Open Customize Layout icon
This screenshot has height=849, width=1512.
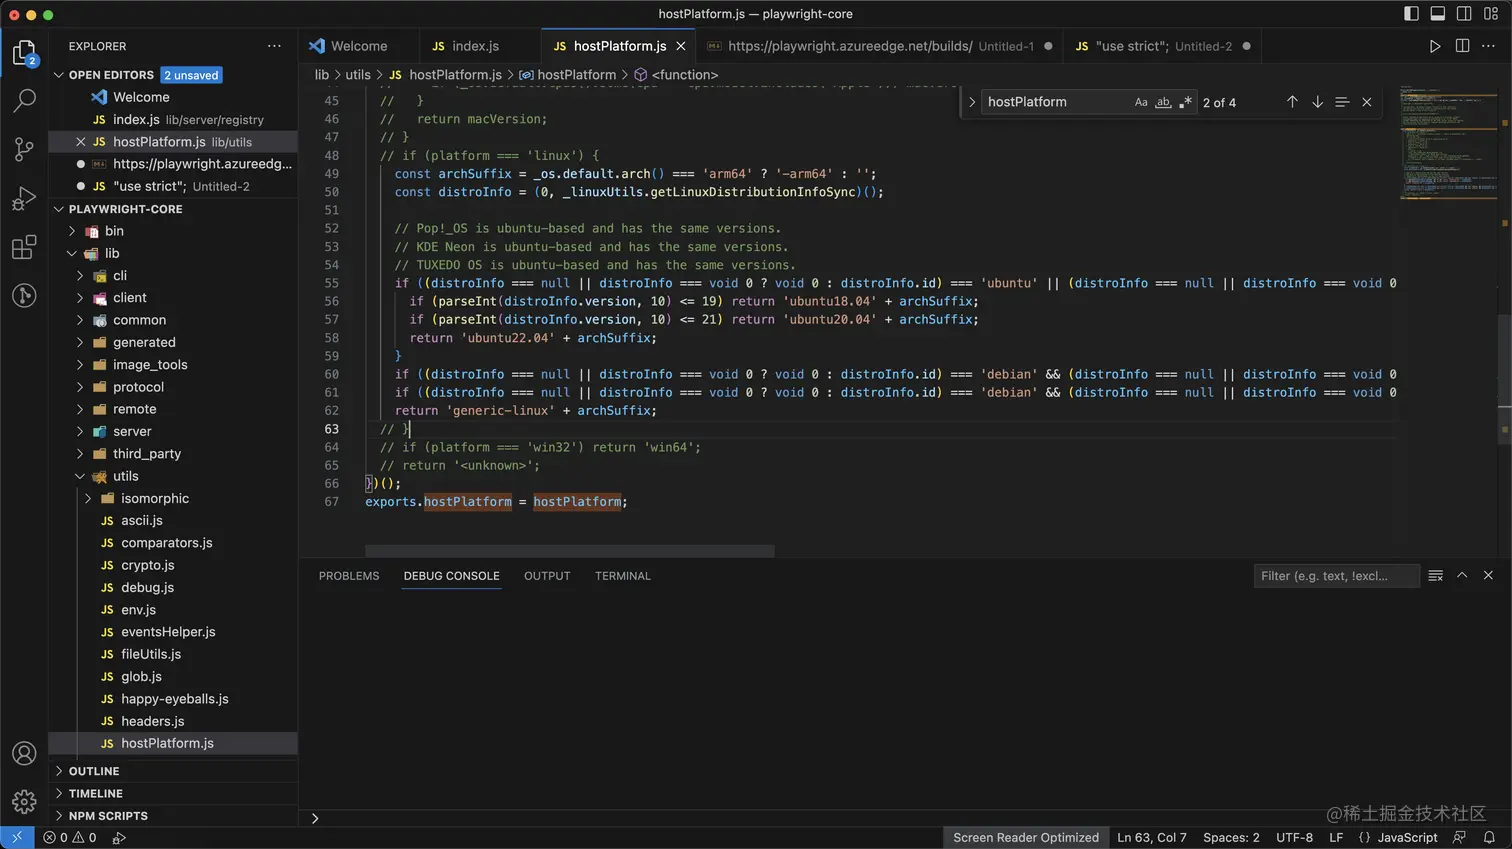[1491, 14]
